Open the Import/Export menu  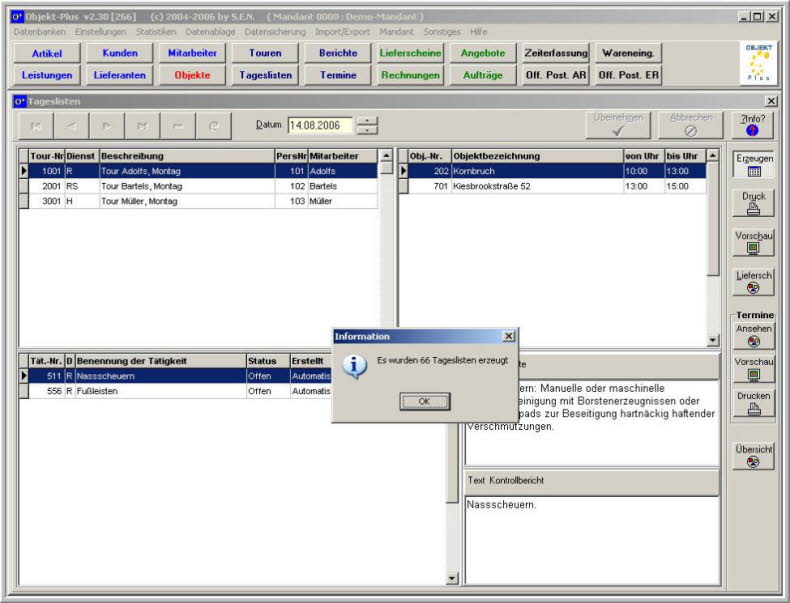(x=342, y=32)
